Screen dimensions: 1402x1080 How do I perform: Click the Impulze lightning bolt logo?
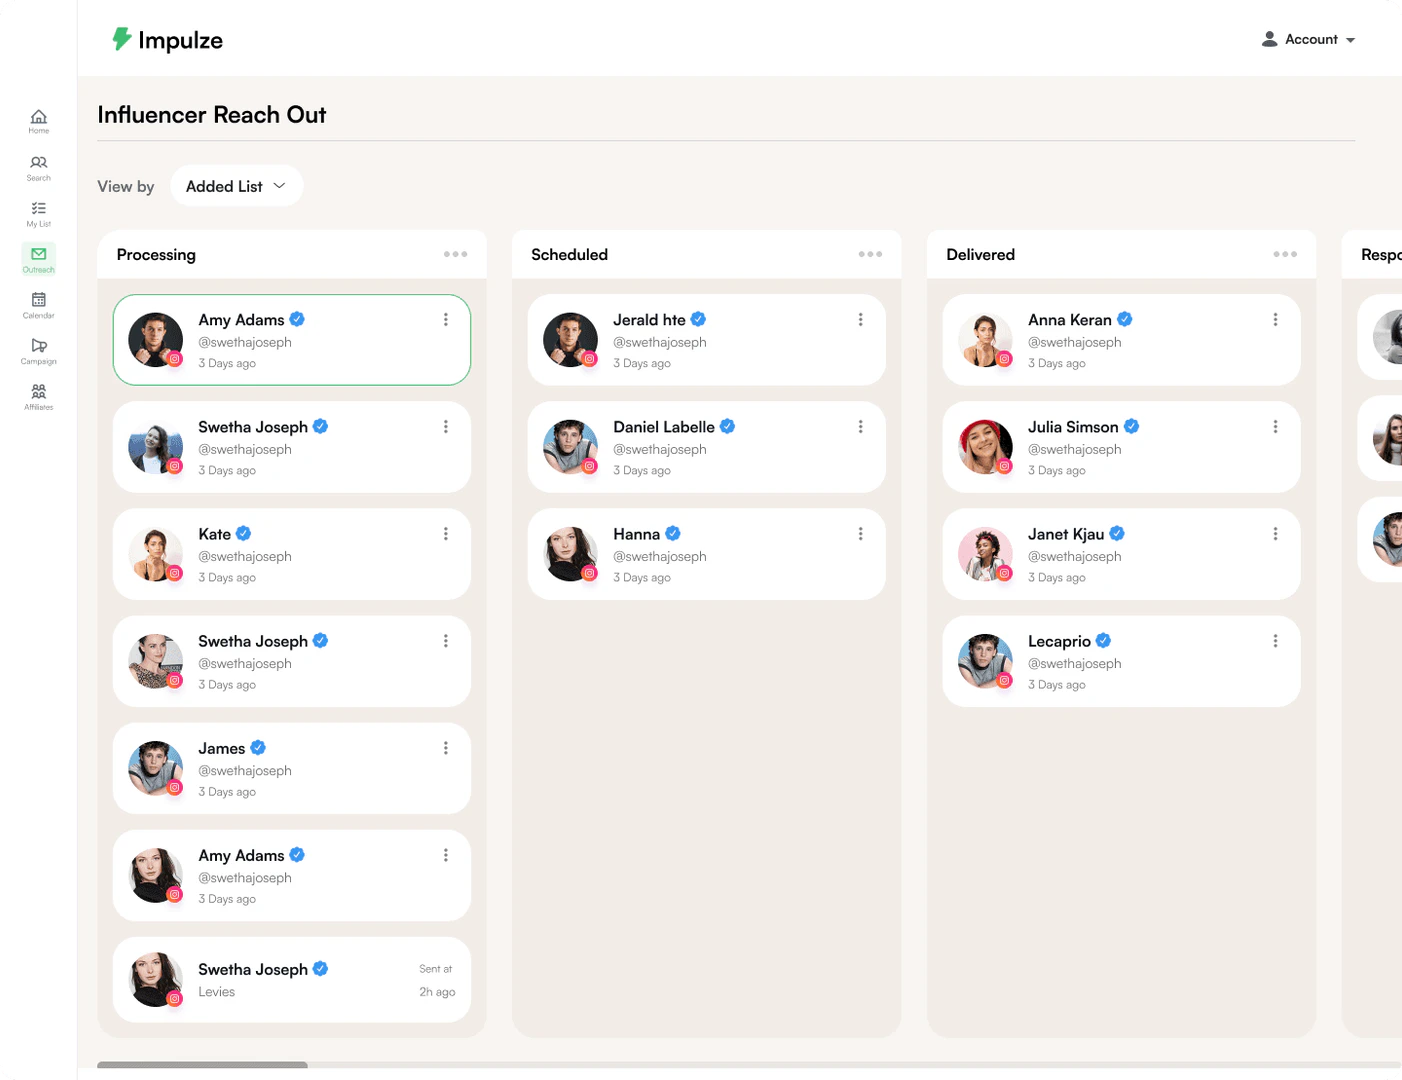point(122,39)
